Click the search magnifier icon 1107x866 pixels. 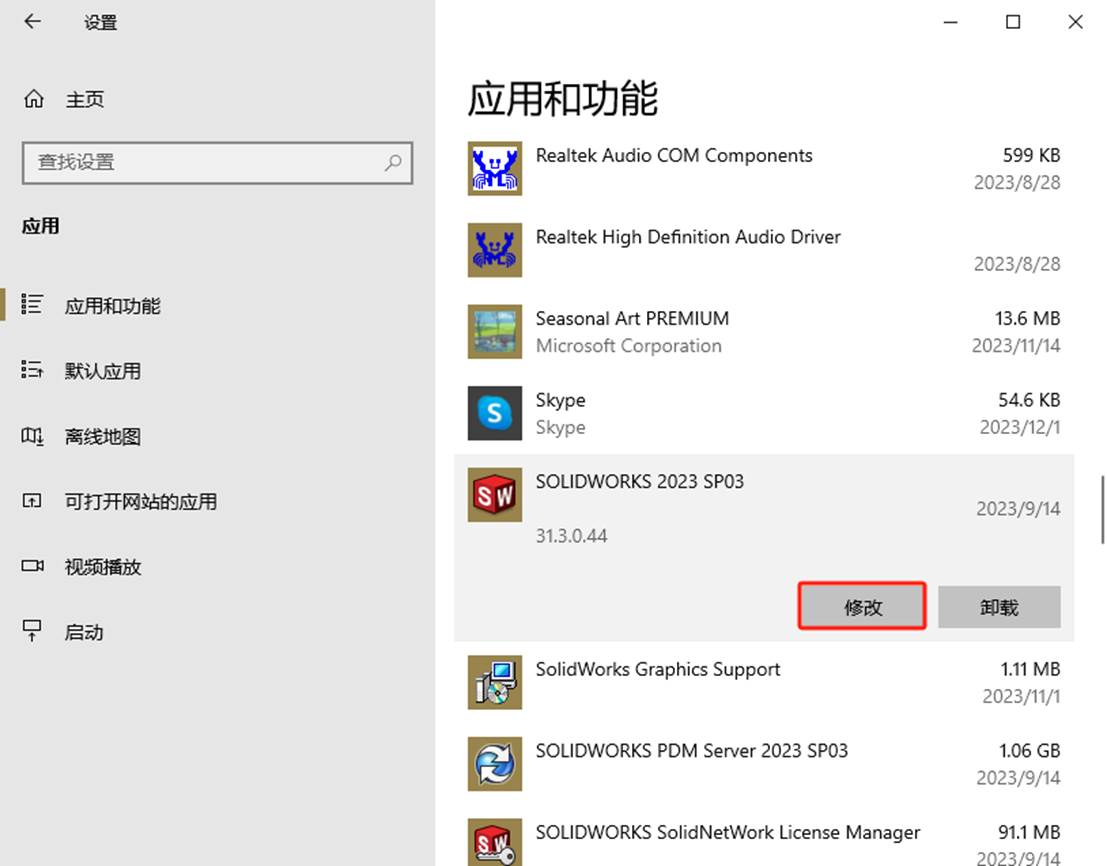(393, 163)
